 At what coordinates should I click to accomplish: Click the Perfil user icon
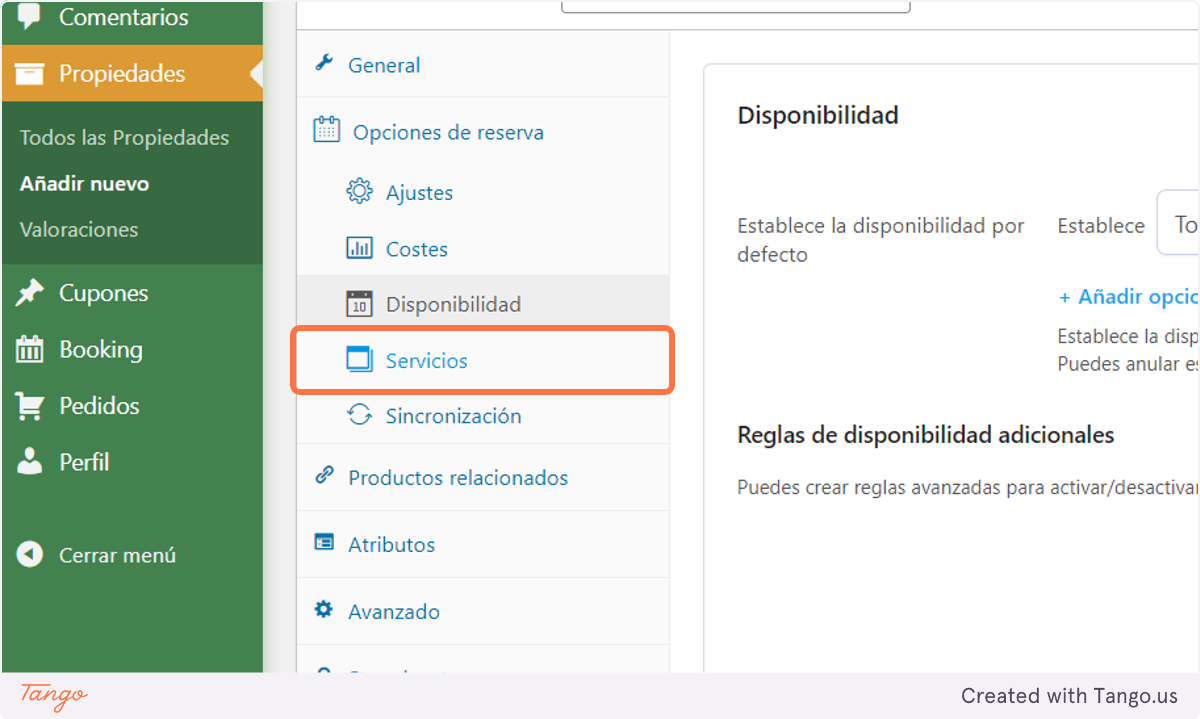(x=30, y=462)
